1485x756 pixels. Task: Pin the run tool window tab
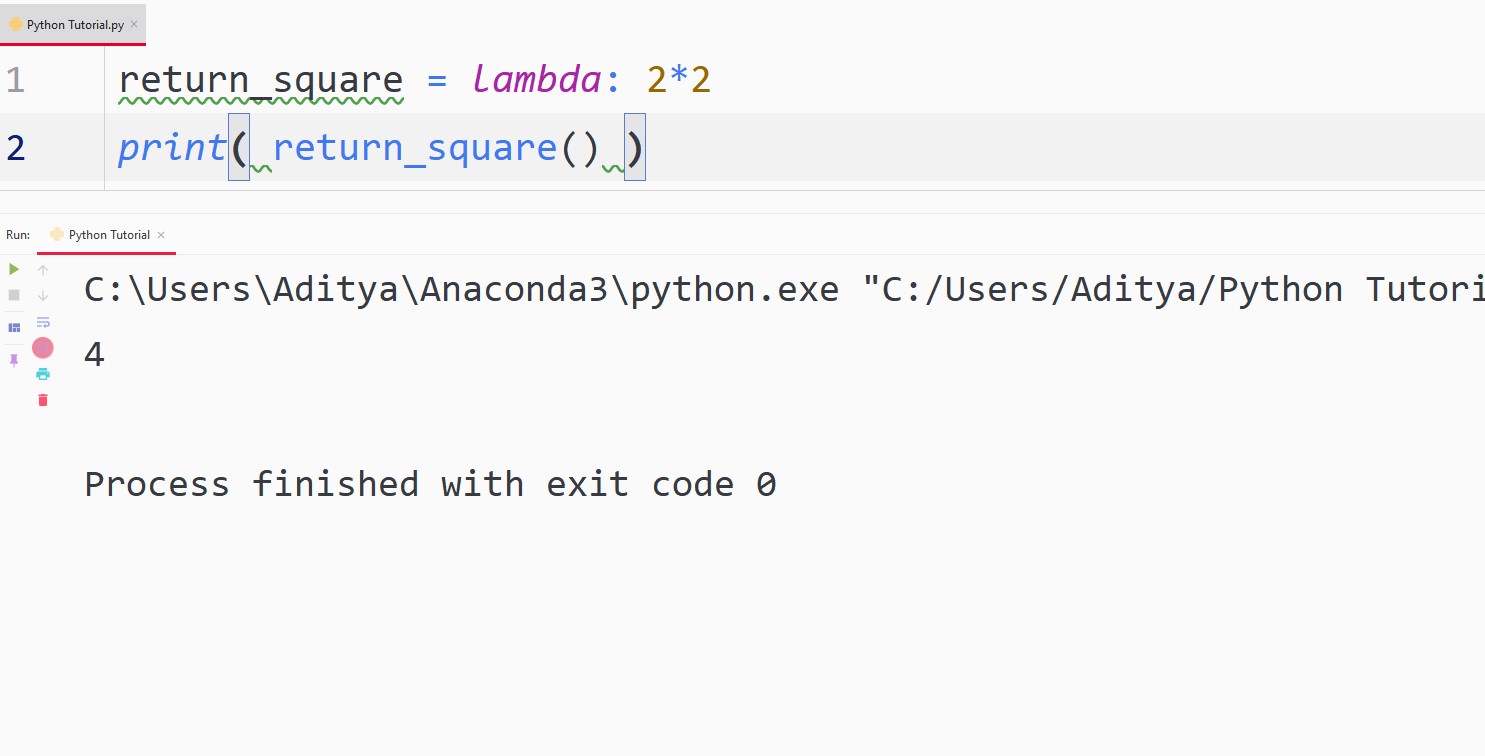click(x=13, y=360)
